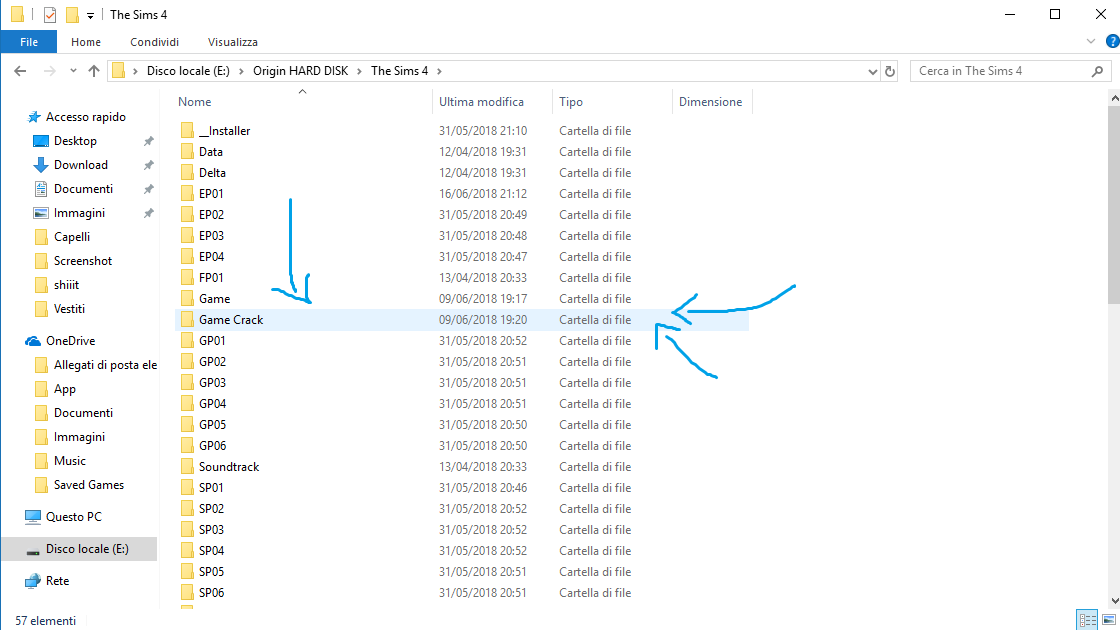Click the Forward navigation arrow
1120x630 pixels.
click(49, 71)
